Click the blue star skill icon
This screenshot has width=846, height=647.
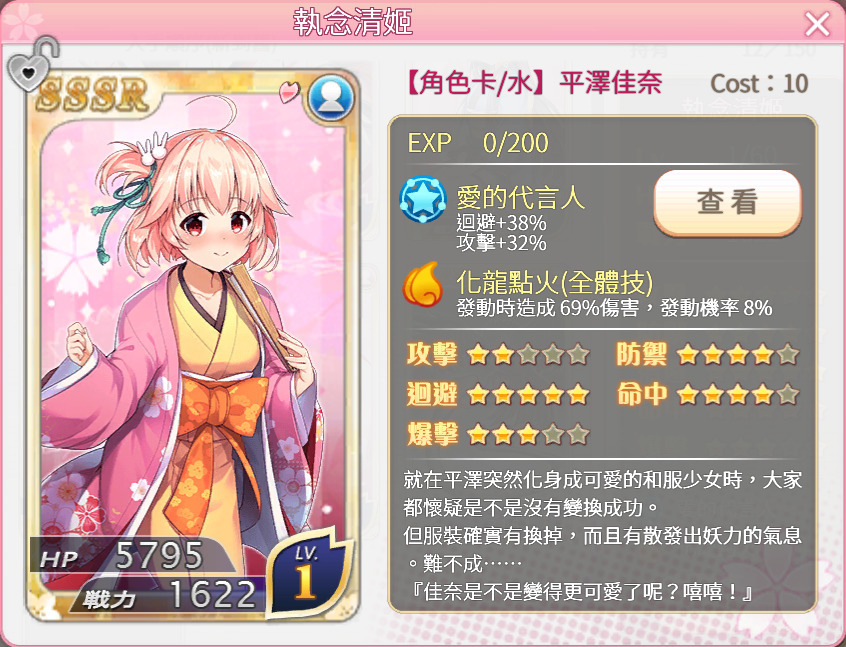click(x=423, y=199)
